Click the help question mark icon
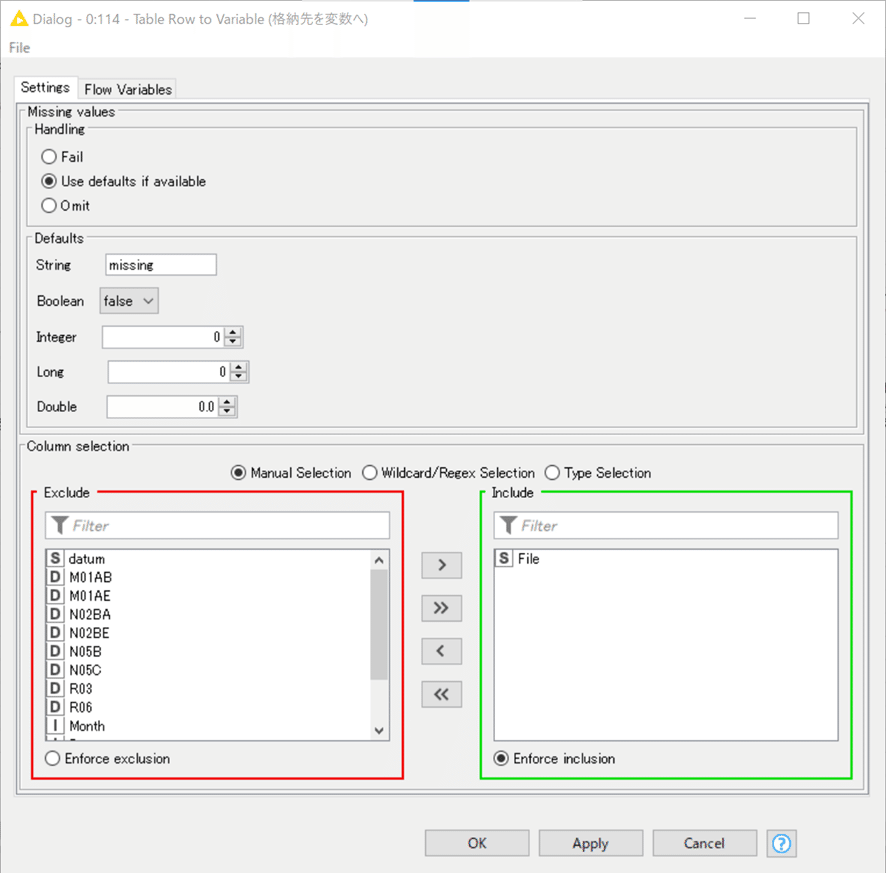The width and height of the screenshot is (886, 873). [x=781, y=844]
